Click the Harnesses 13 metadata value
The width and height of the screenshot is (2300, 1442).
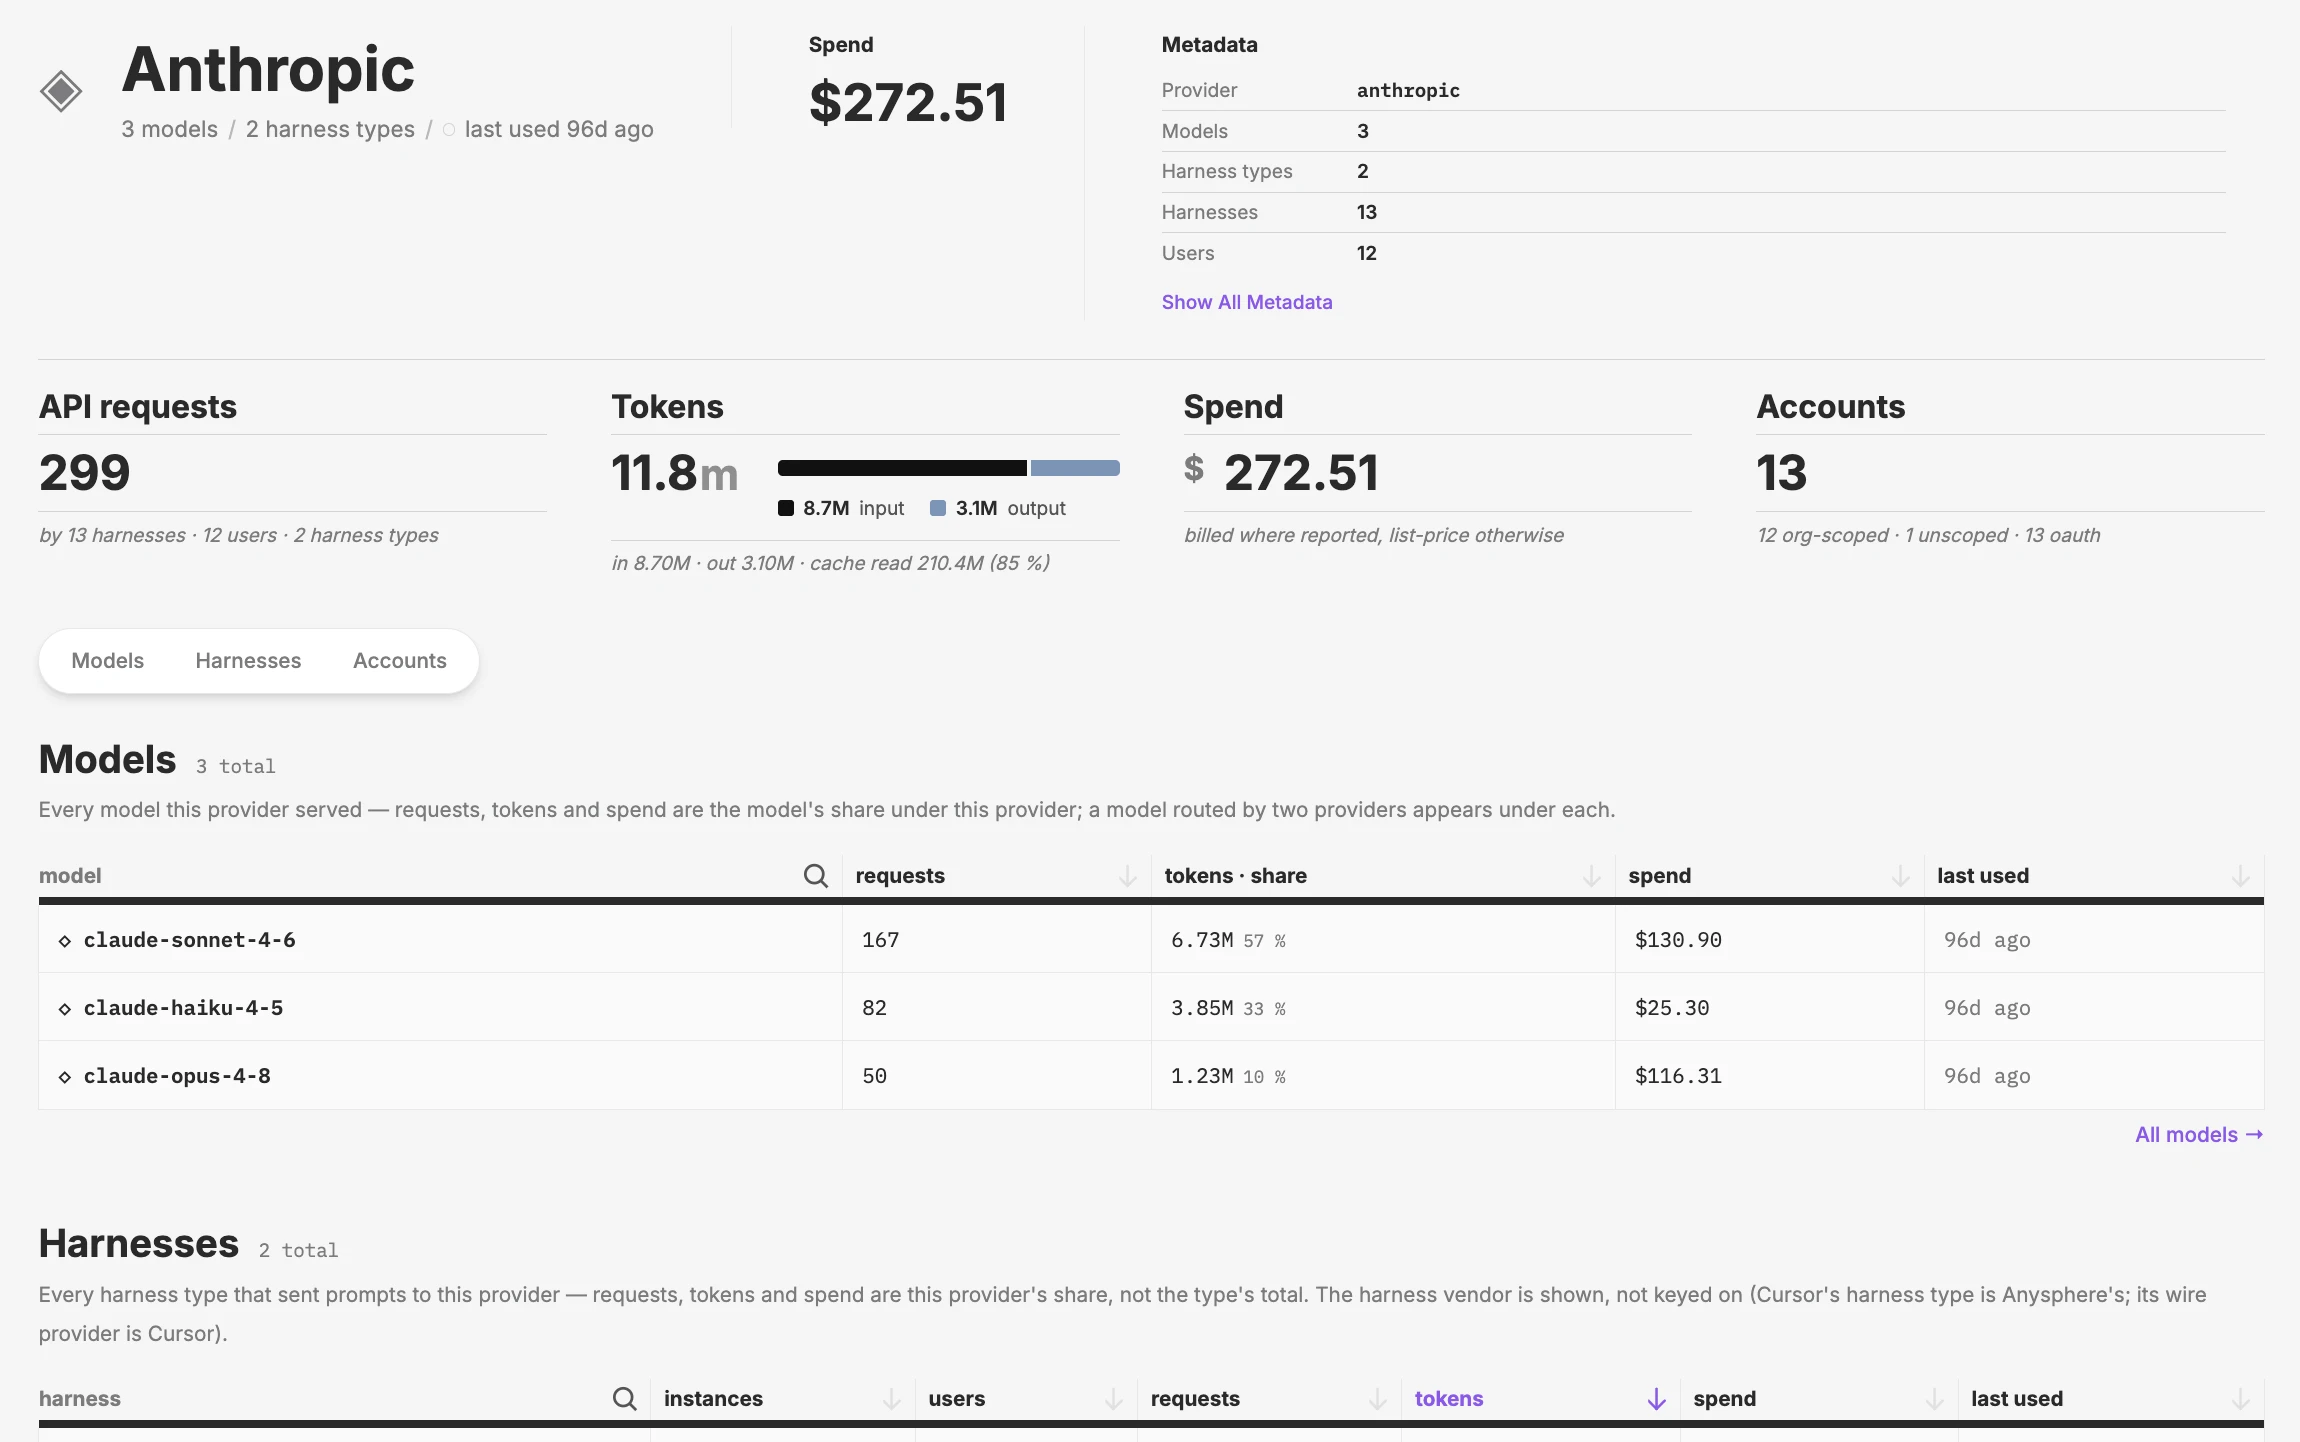pos(1367,212)
